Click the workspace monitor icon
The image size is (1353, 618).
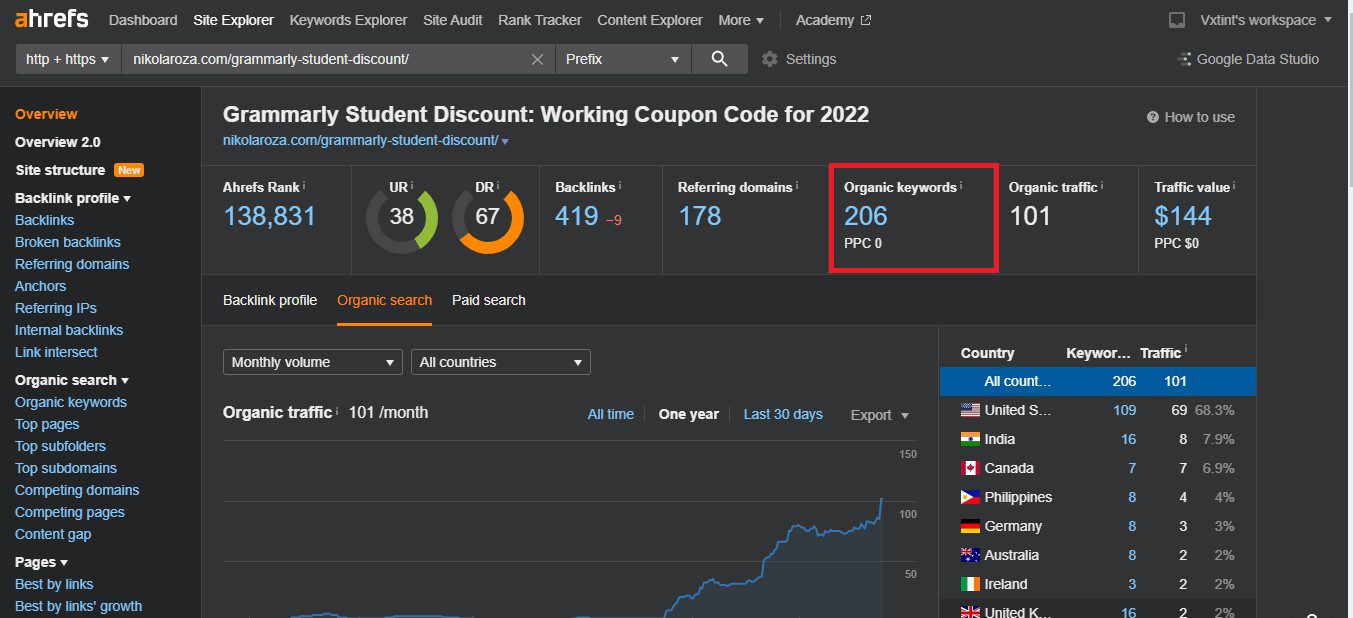click(1177, 20)
